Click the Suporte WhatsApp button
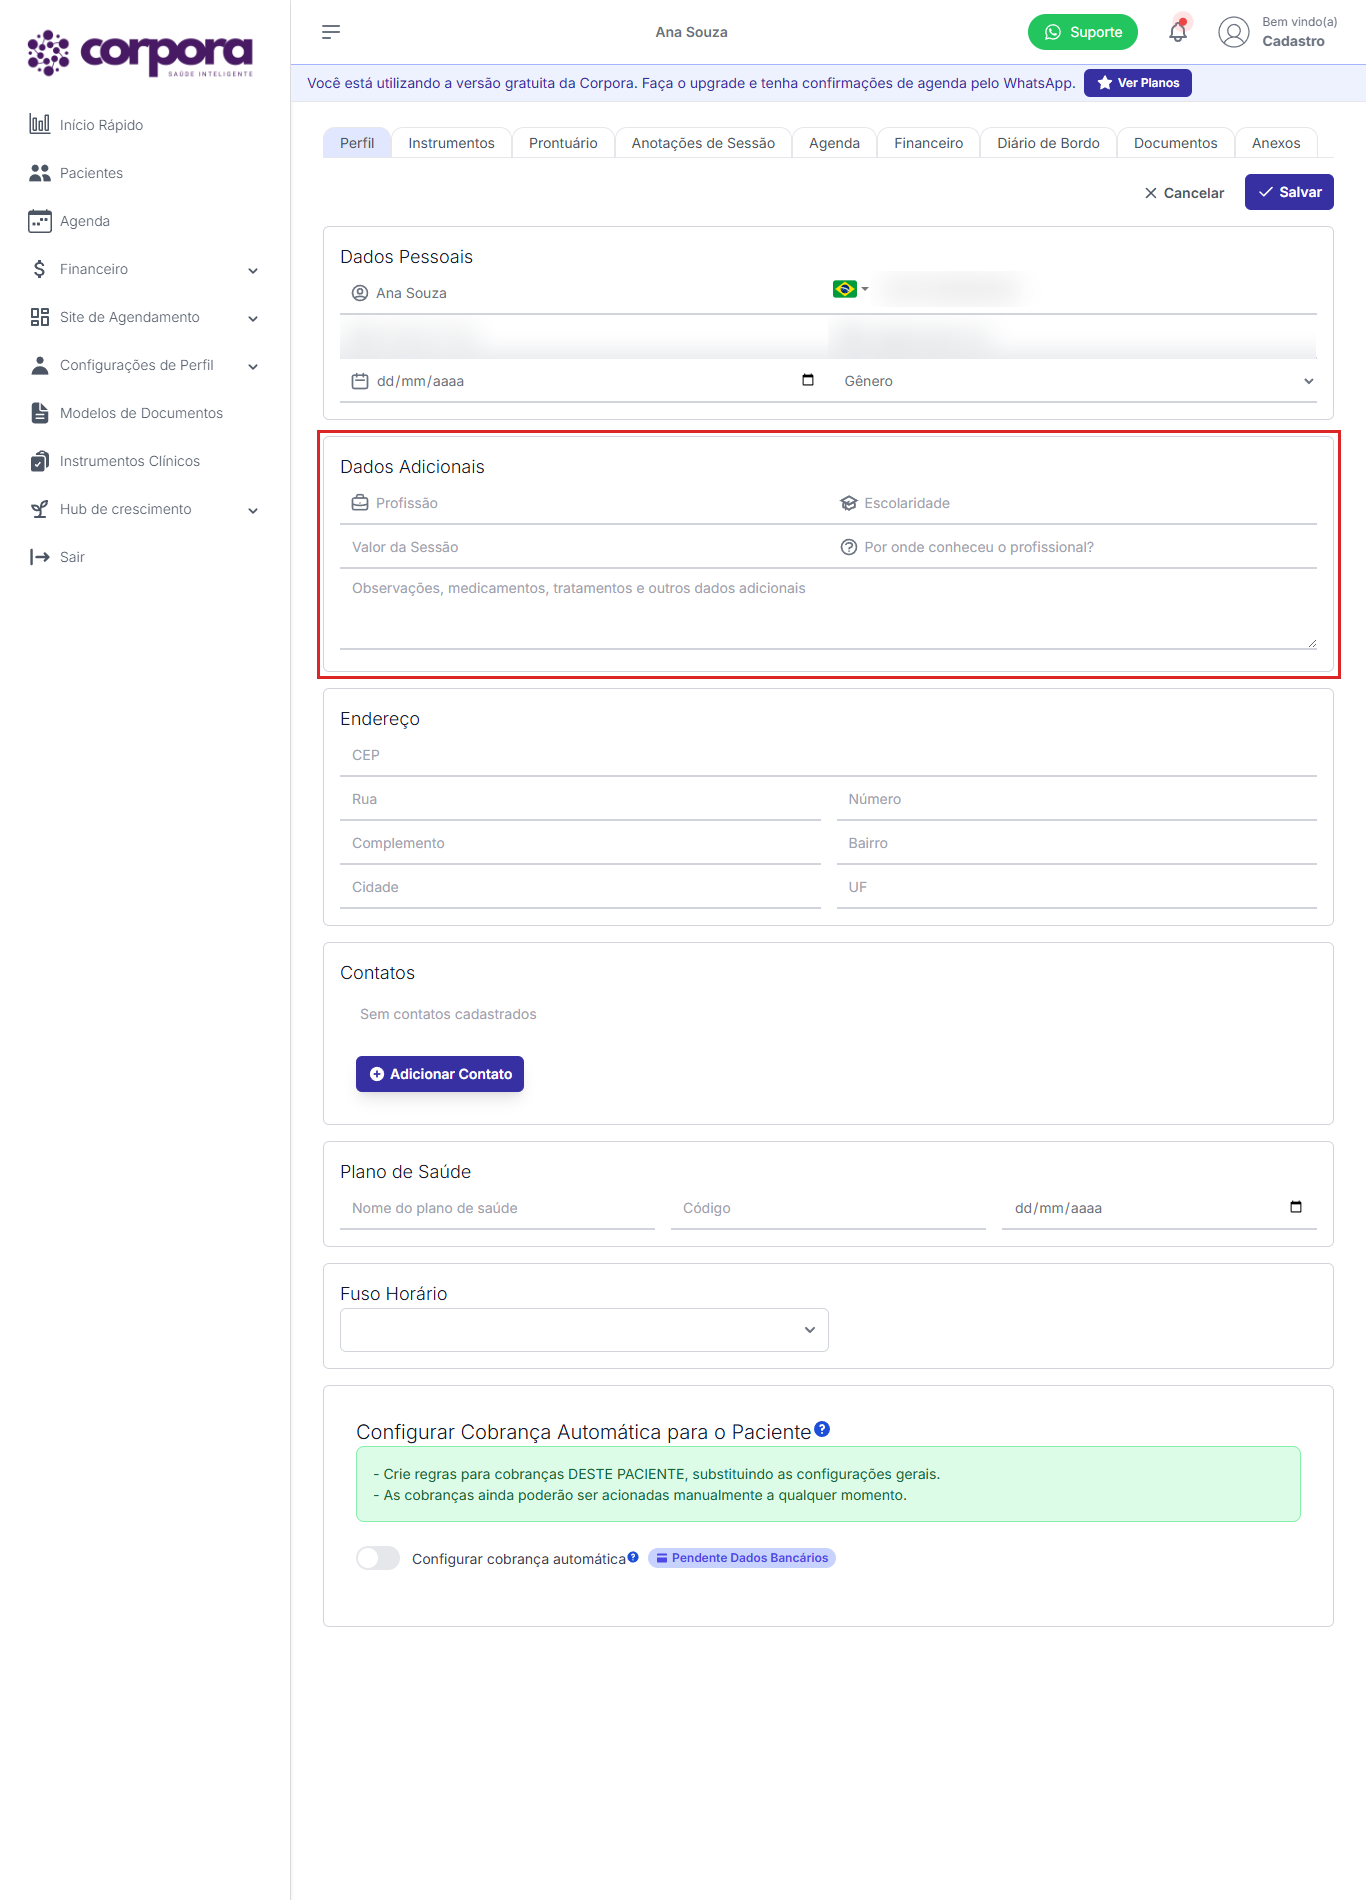Image resolution: width=1366 pixels, height=1900 pixels. (x=1083, y=32)
